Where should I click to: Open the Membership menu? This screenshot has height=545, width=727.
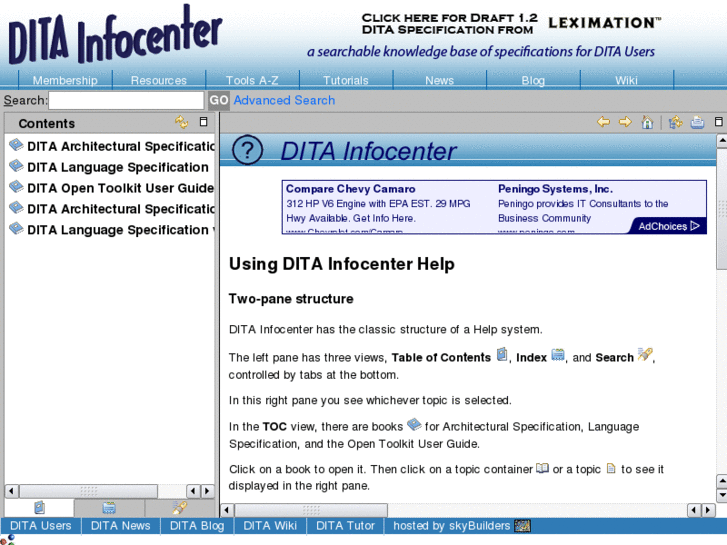[x=65, y=80]
